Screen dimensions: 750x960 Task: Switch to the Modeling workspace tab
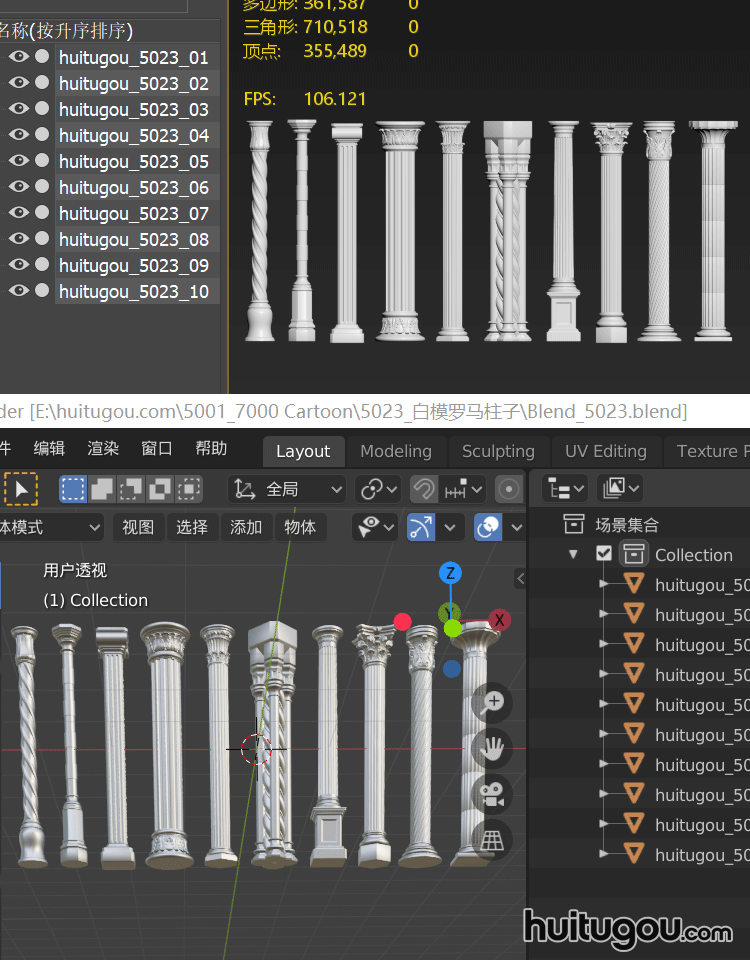(396, 451)
